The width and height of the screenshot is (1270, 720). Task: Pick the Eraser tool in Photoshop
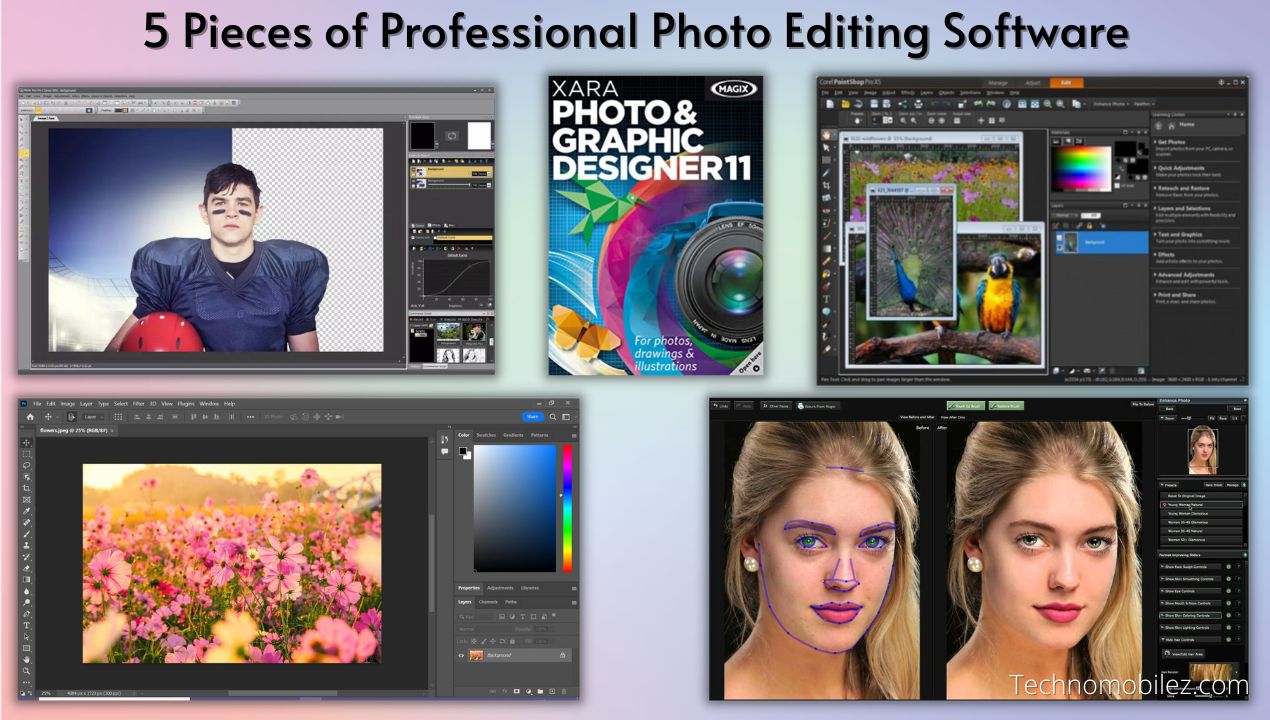coord(27,568)
